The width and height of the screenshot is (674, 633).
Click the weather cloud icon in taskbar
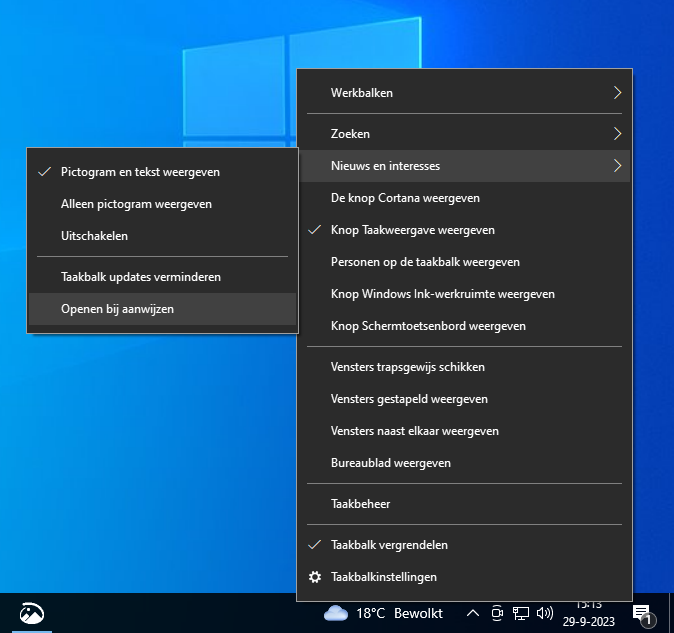[336, 613]
